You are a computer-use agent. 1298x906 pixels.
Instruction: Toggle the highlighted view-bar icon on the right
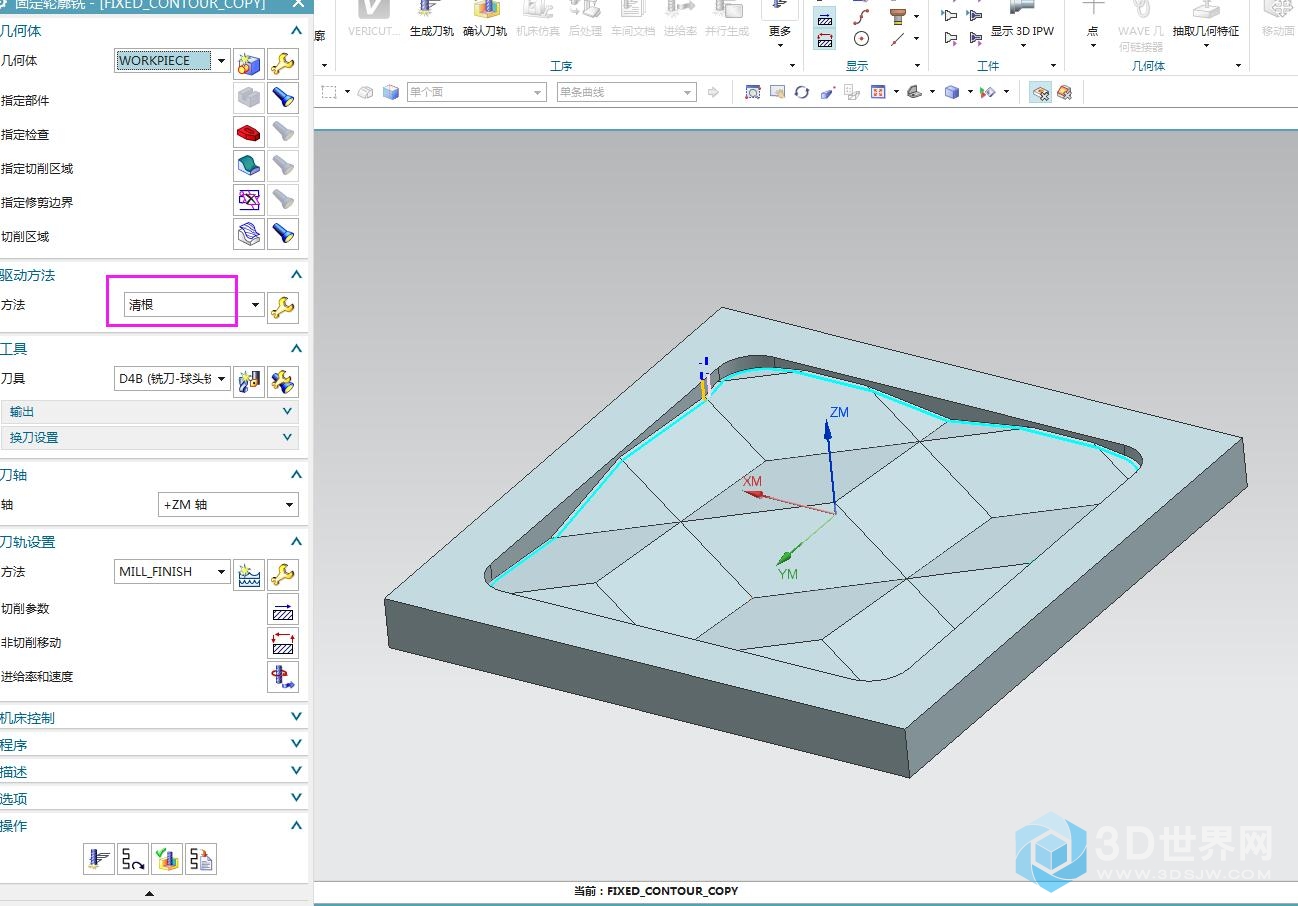tap(1040, 92)
